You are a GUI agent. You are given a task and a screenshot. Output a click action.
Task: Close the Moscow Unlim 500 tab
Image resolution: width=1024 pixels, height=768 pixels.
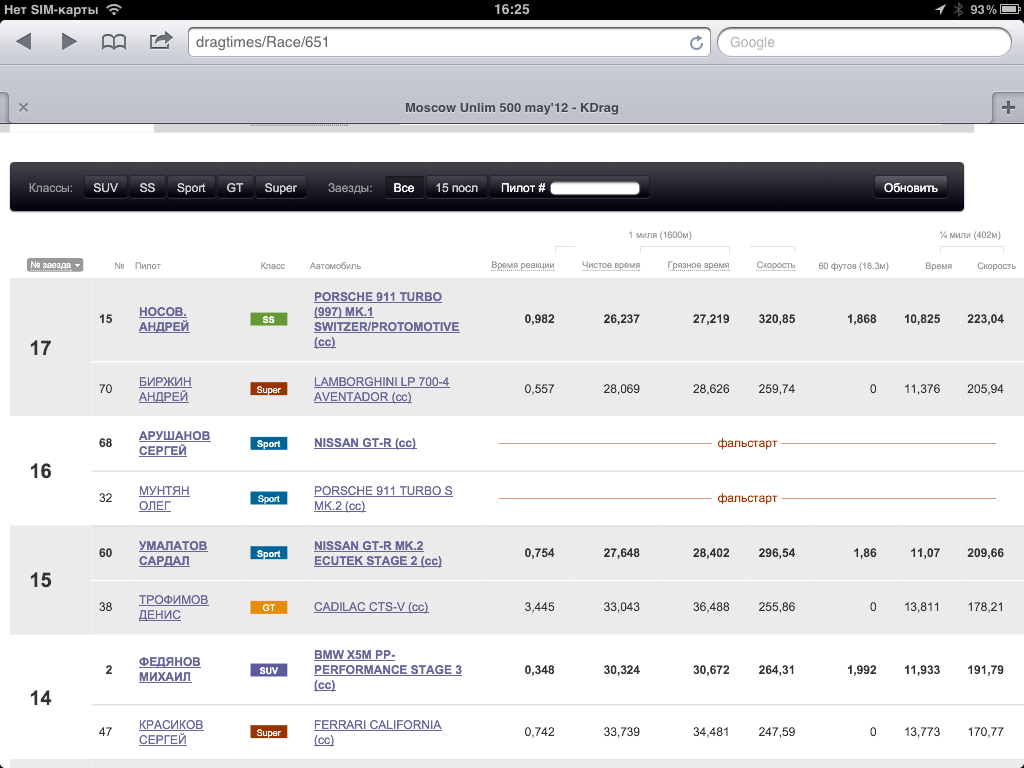click(24, 107)
